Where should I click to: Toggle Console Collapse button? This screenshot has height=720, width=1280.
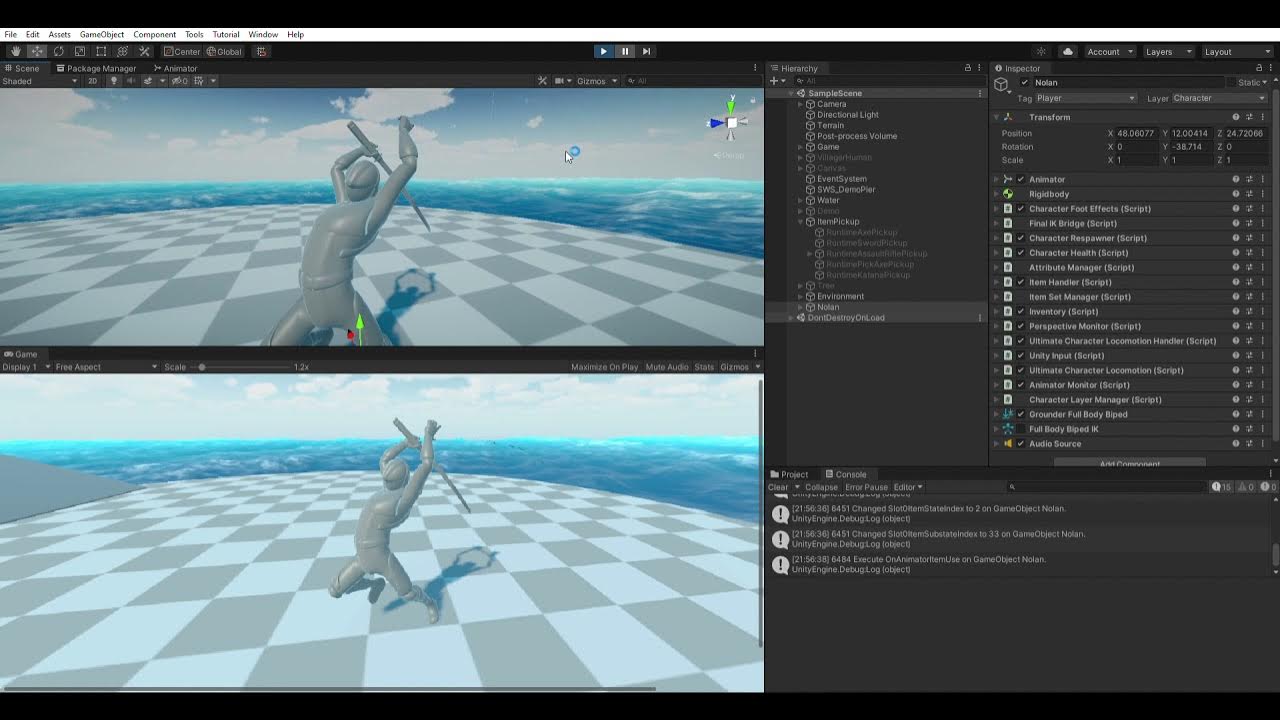click(x=821, y=487)
